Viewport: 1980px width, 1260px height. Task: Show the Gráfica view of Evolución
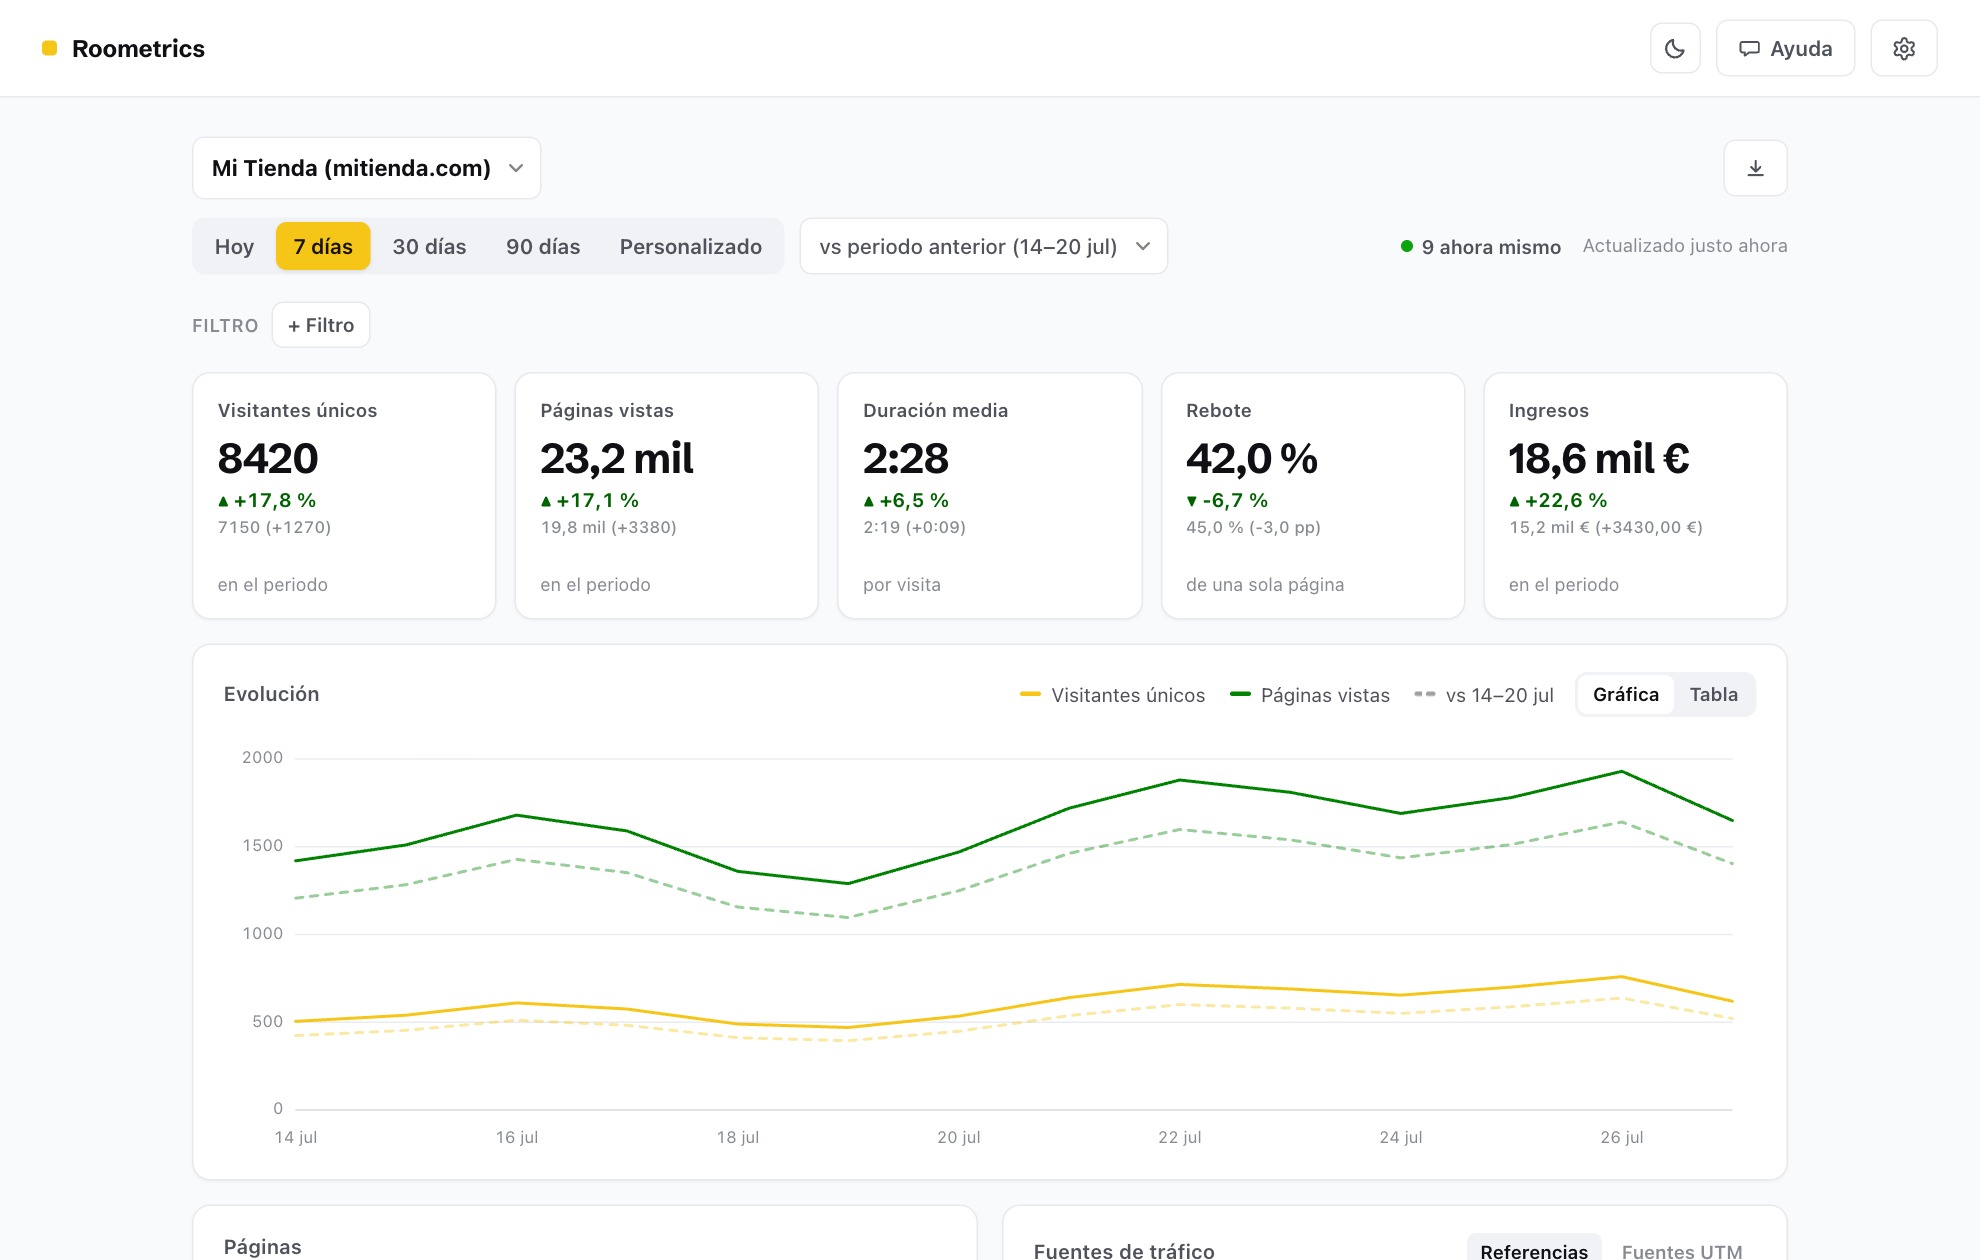click(1625, 694)
